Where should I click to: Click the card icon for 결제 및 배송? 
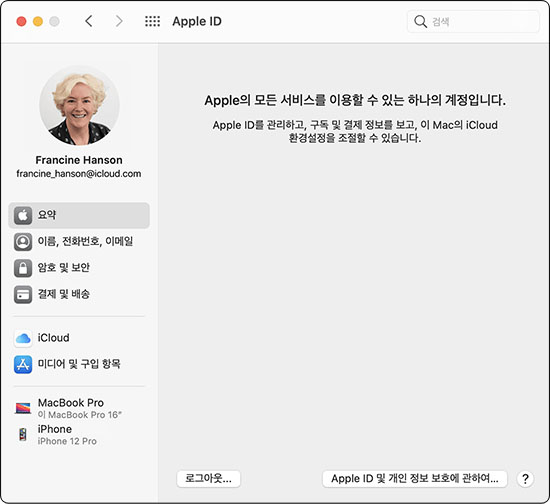coord(23,294)
